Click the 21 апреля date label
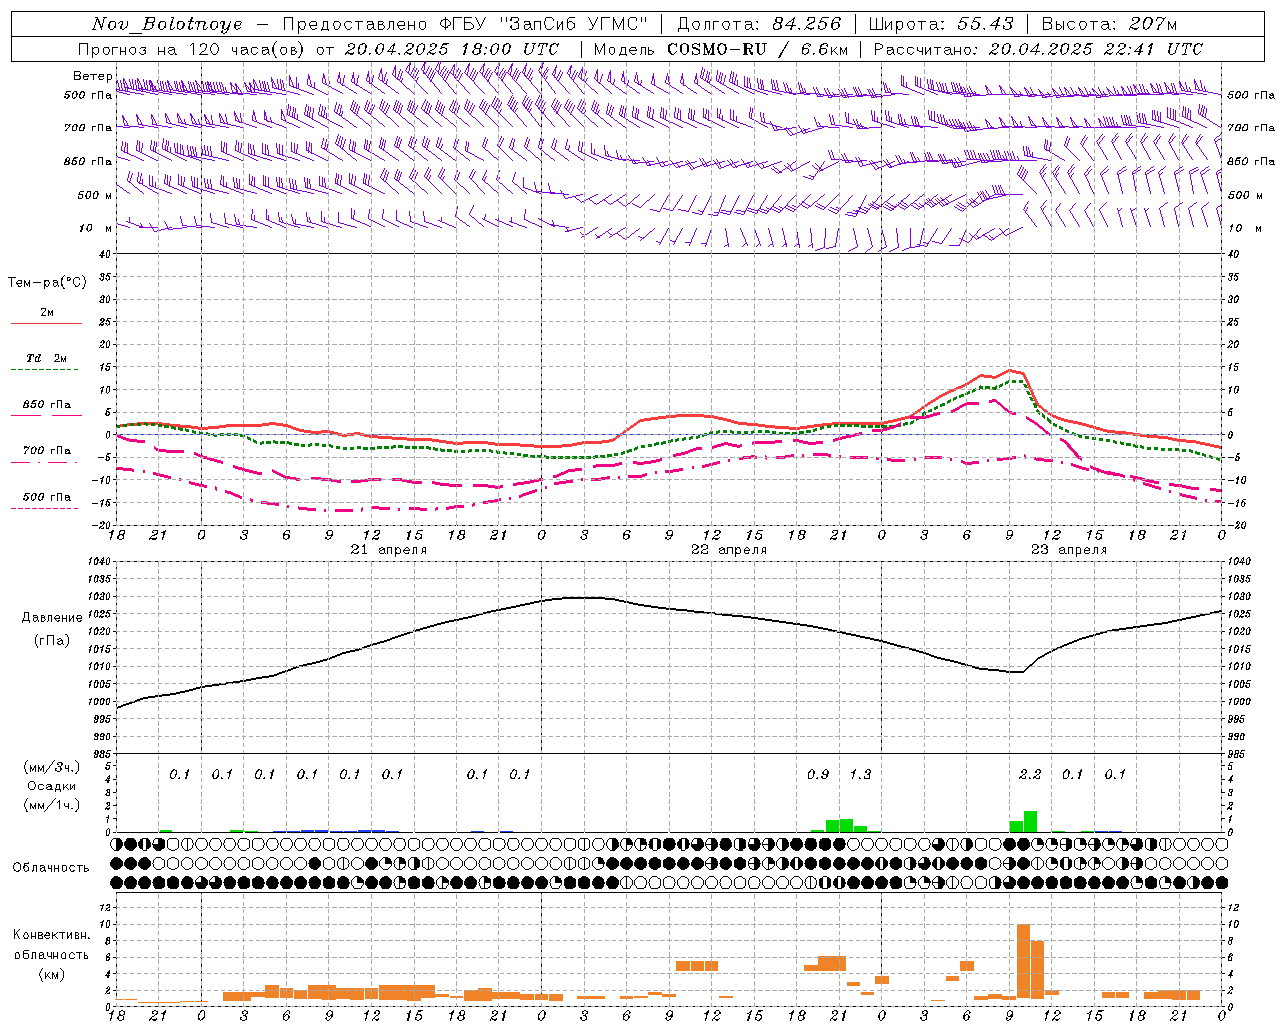This screenshot has height=1024, width=1280. pos(389,550)
